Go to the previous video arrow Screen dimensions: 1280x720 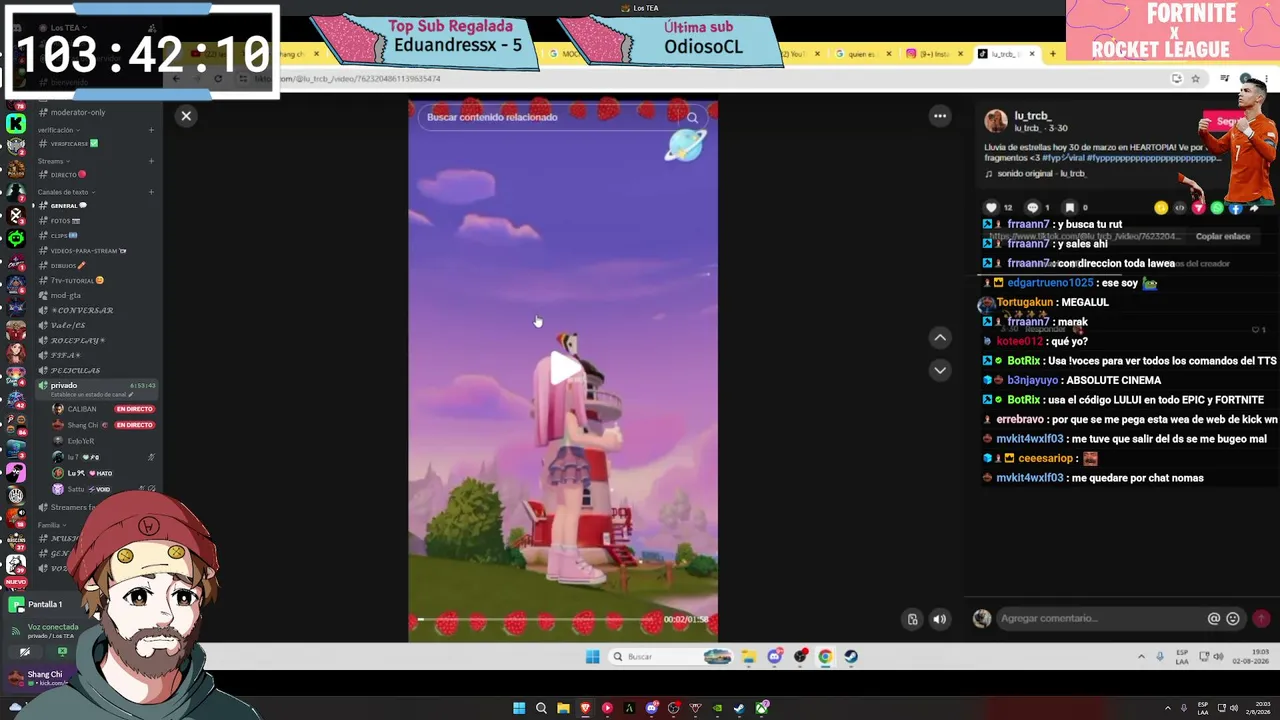point(940,338)
